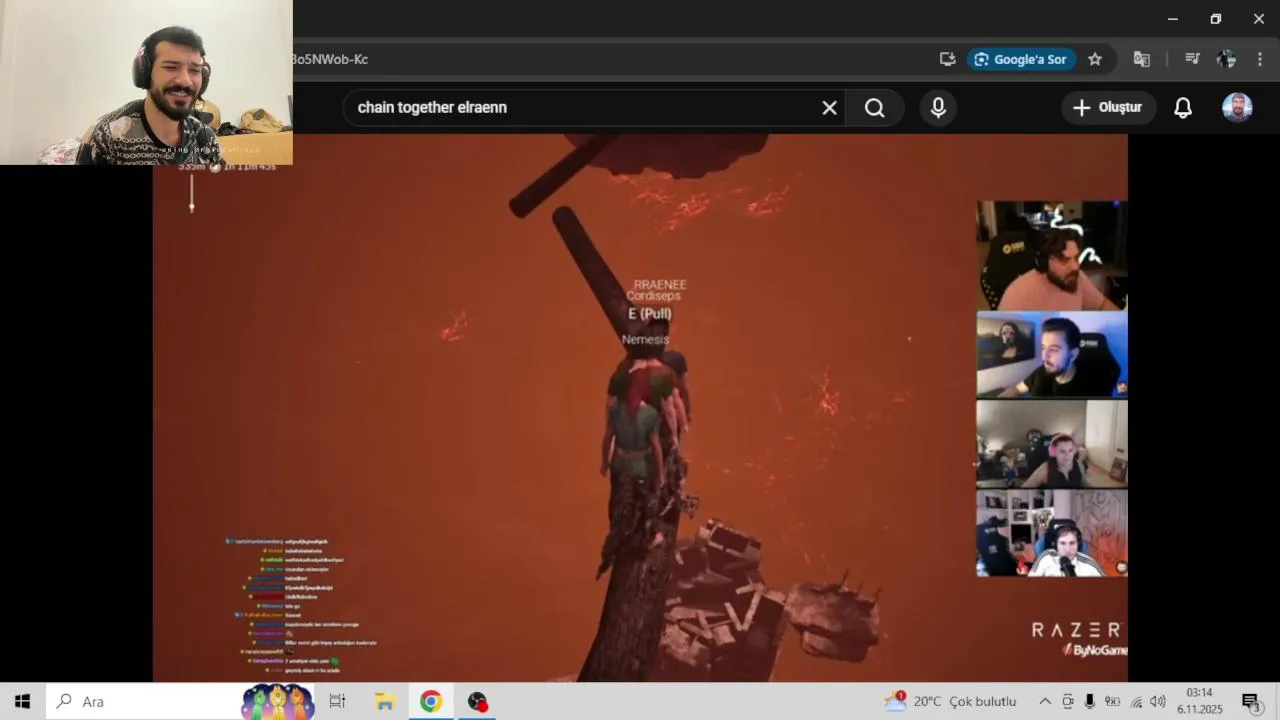Viewport: 1280px width, 720px height.
Task: Open File Explorer from the taskbar
Action: tap(384, 701)
